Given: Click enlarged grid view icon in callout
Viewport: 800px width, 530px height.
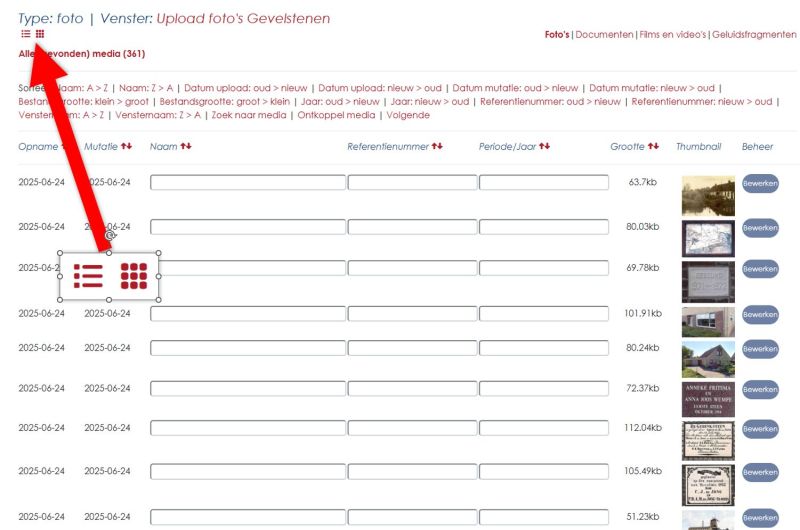Looking at the screenshot, I should (134, 276).
